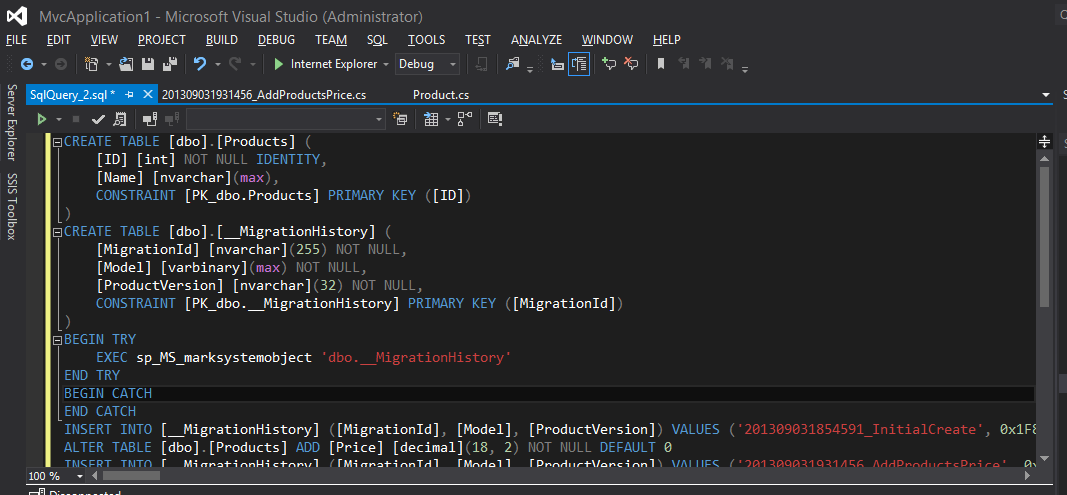Click the Navigate Backward arrow icon
This screenshot has width=1067, height=495.
(27, 64)
